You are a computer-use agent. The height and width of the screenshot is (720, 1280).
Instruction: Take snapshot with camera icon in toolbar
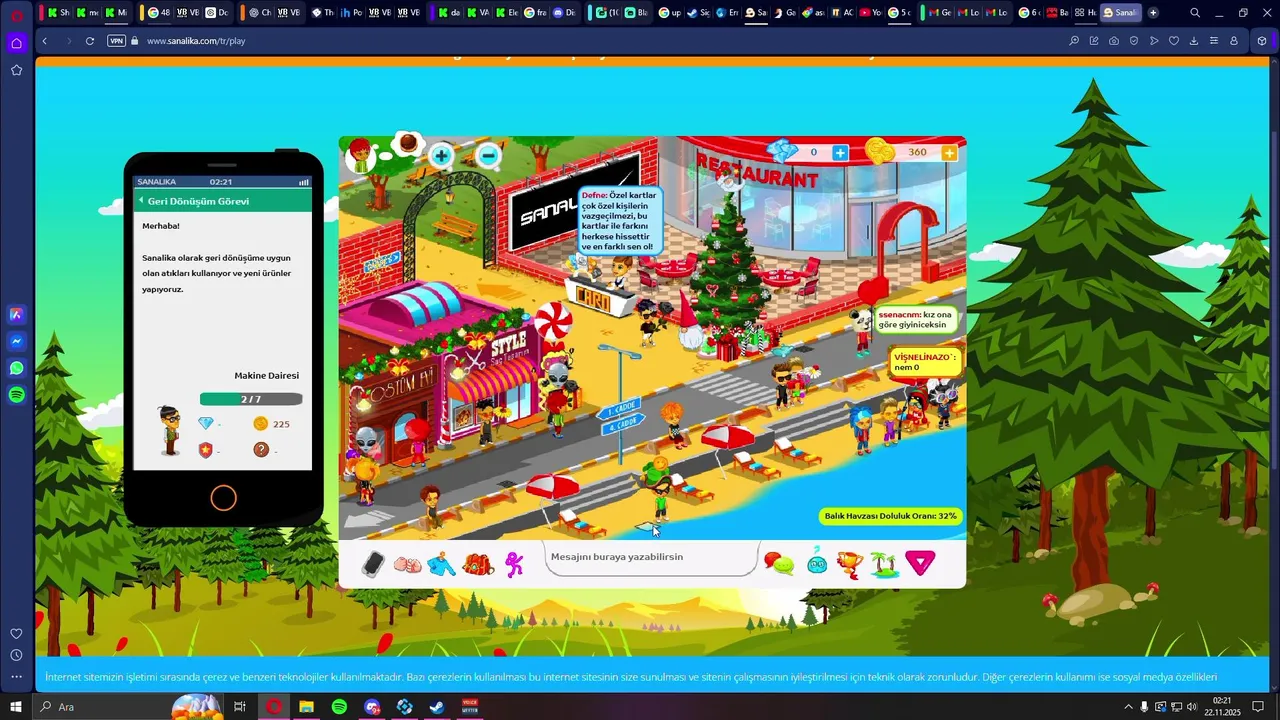[x=1114, y=41]
